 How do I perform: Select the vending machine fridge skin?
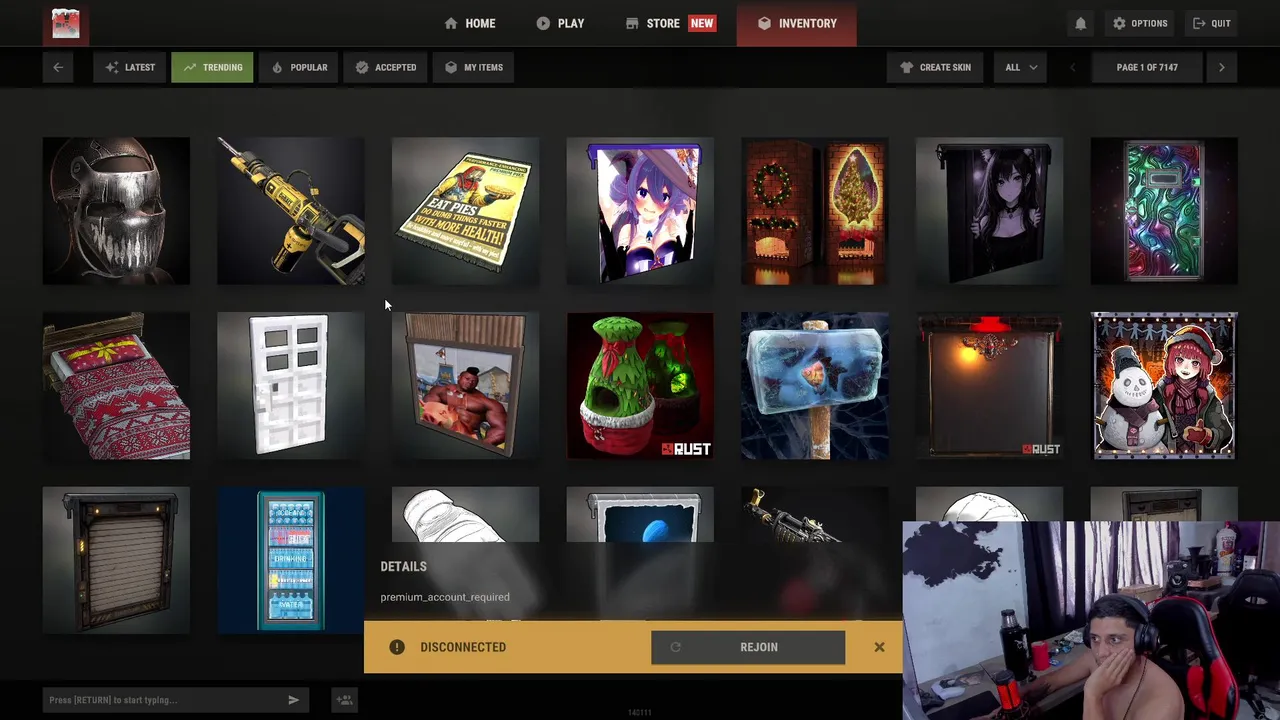(x=291, y=560)
